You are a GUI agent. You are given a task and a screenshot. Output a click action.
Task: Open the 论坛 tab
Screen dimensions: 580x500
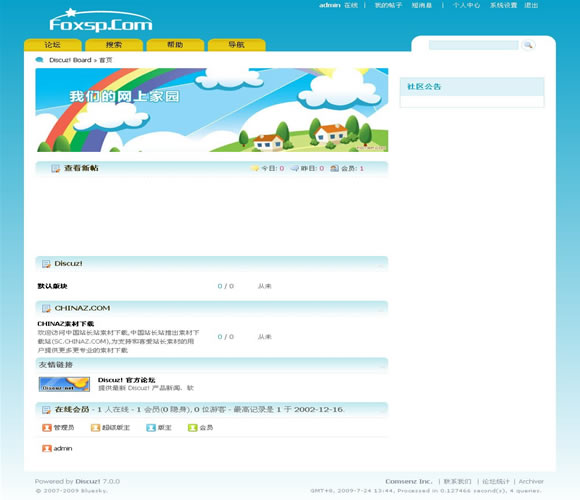(x=53, y=45)
